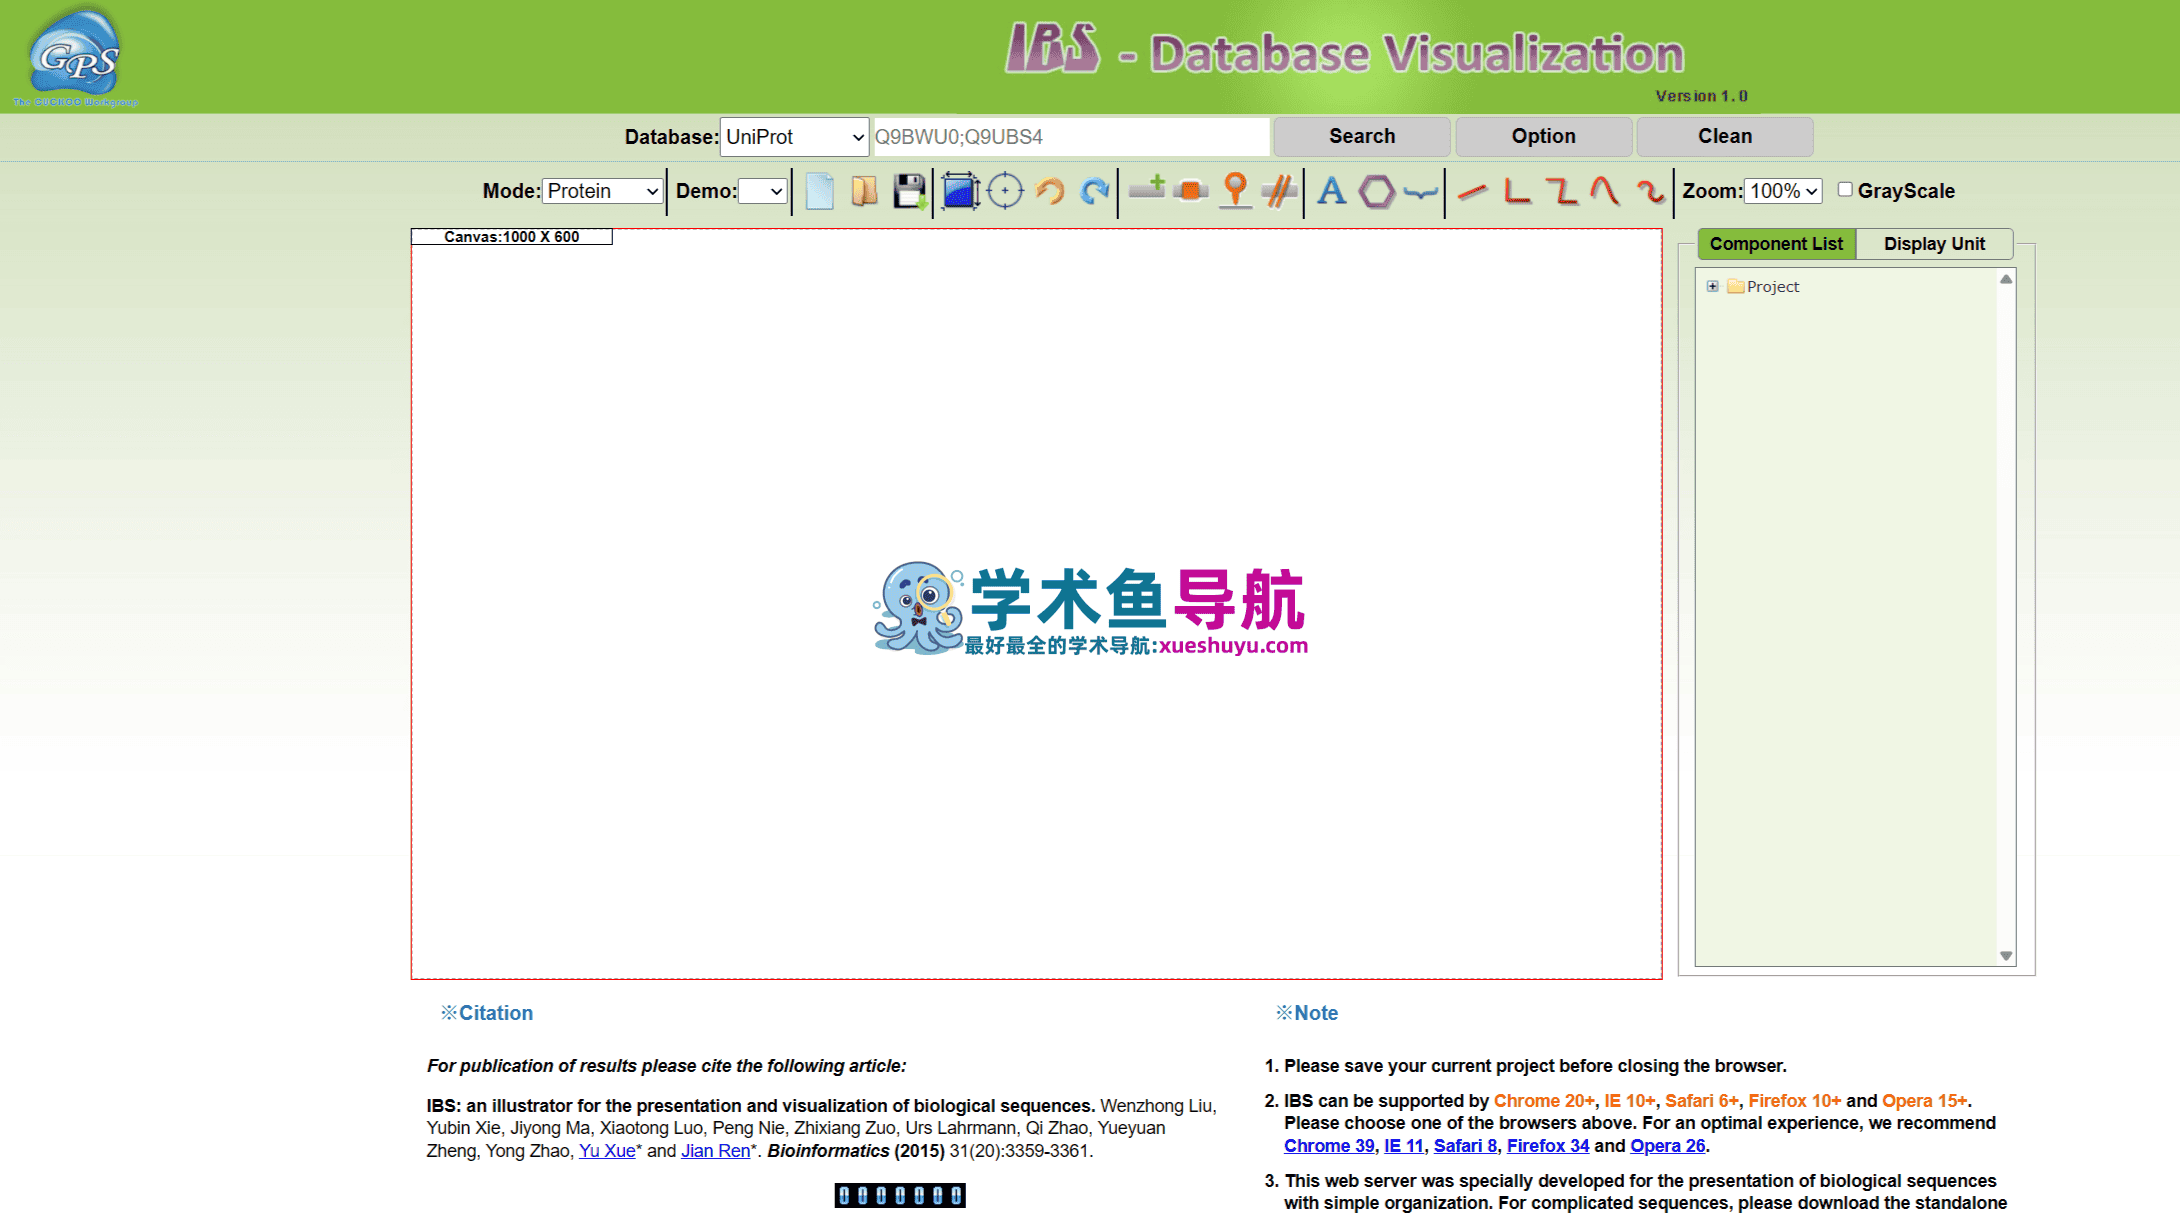Click the orange undo arrow
Screen dimensions: 2180x1217
(x=1050, y=191)
